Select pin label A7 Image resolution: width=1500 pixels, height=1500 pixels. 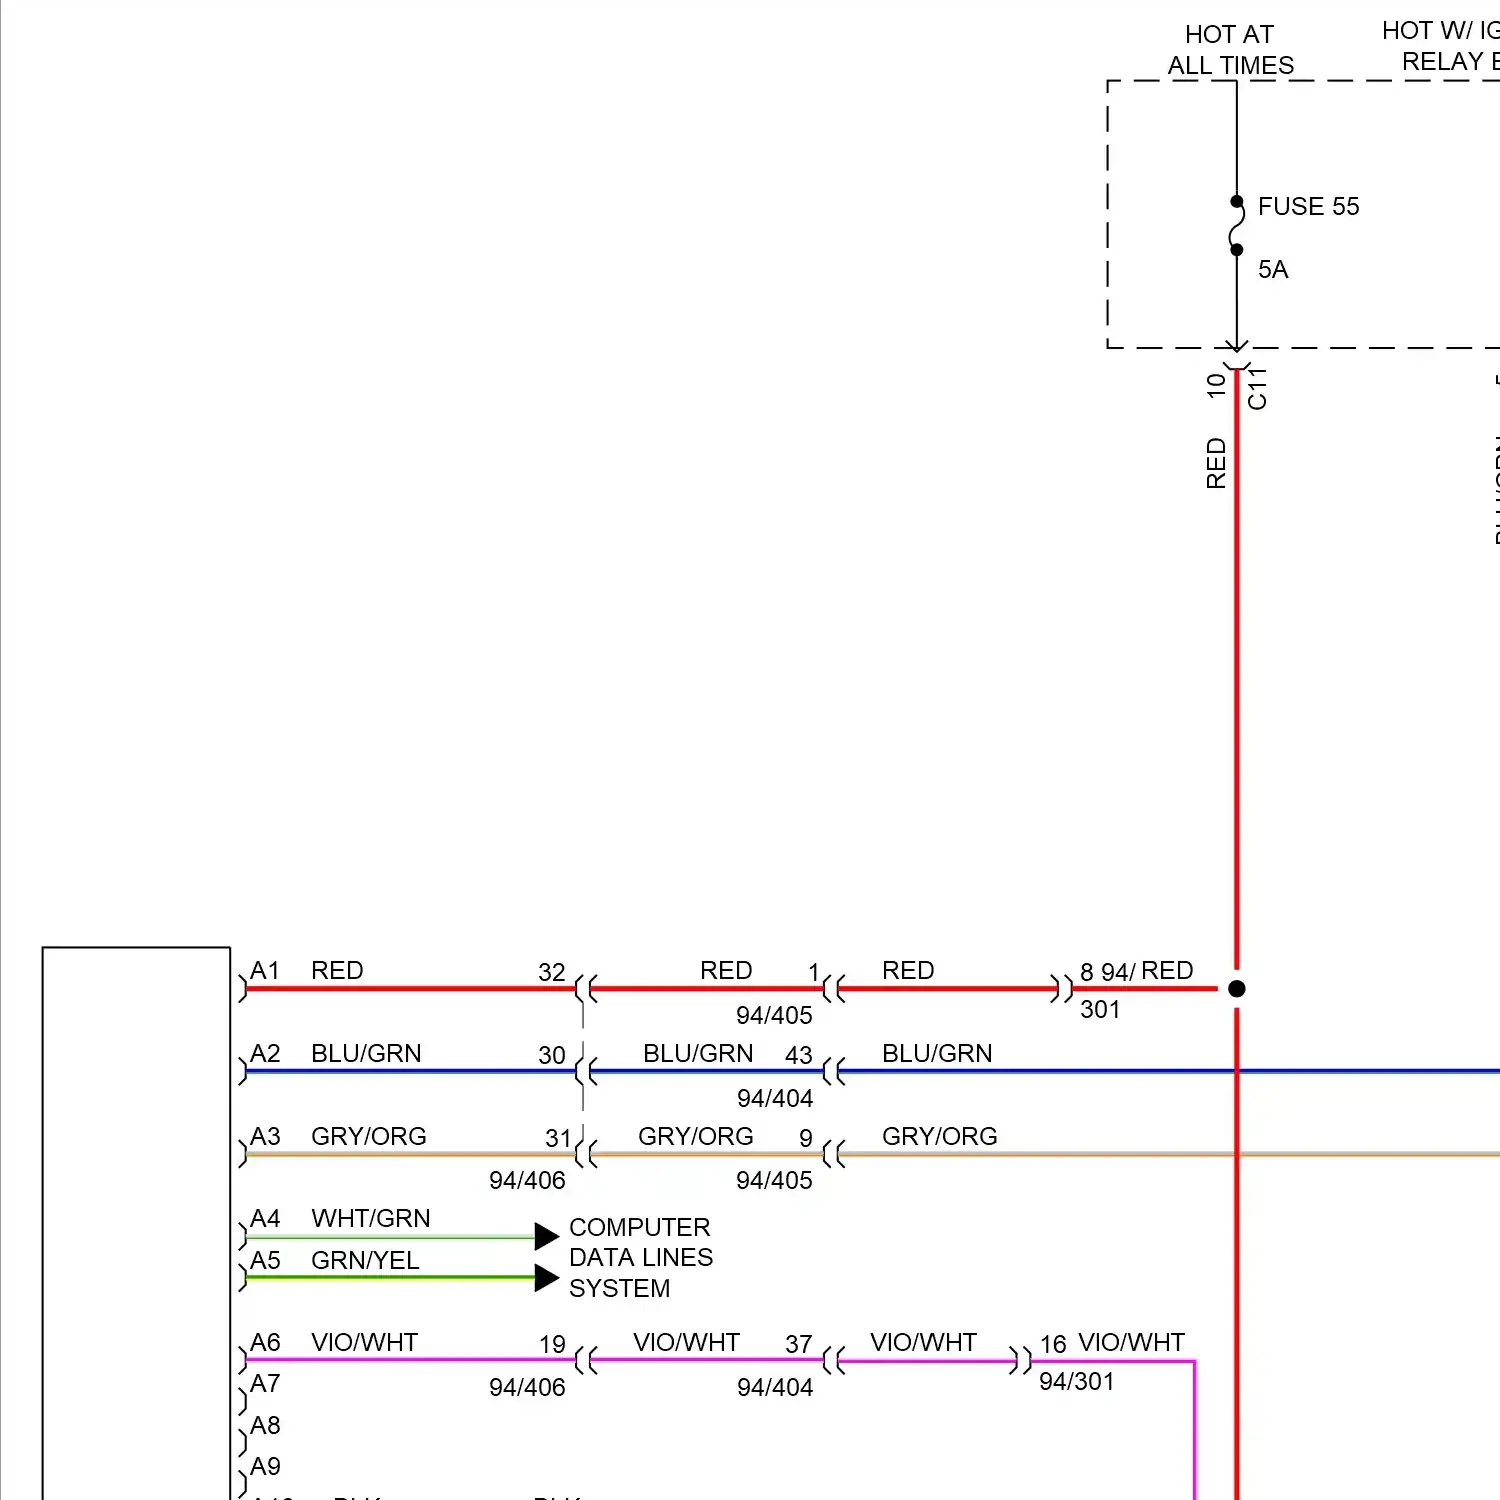(265, 1383)
